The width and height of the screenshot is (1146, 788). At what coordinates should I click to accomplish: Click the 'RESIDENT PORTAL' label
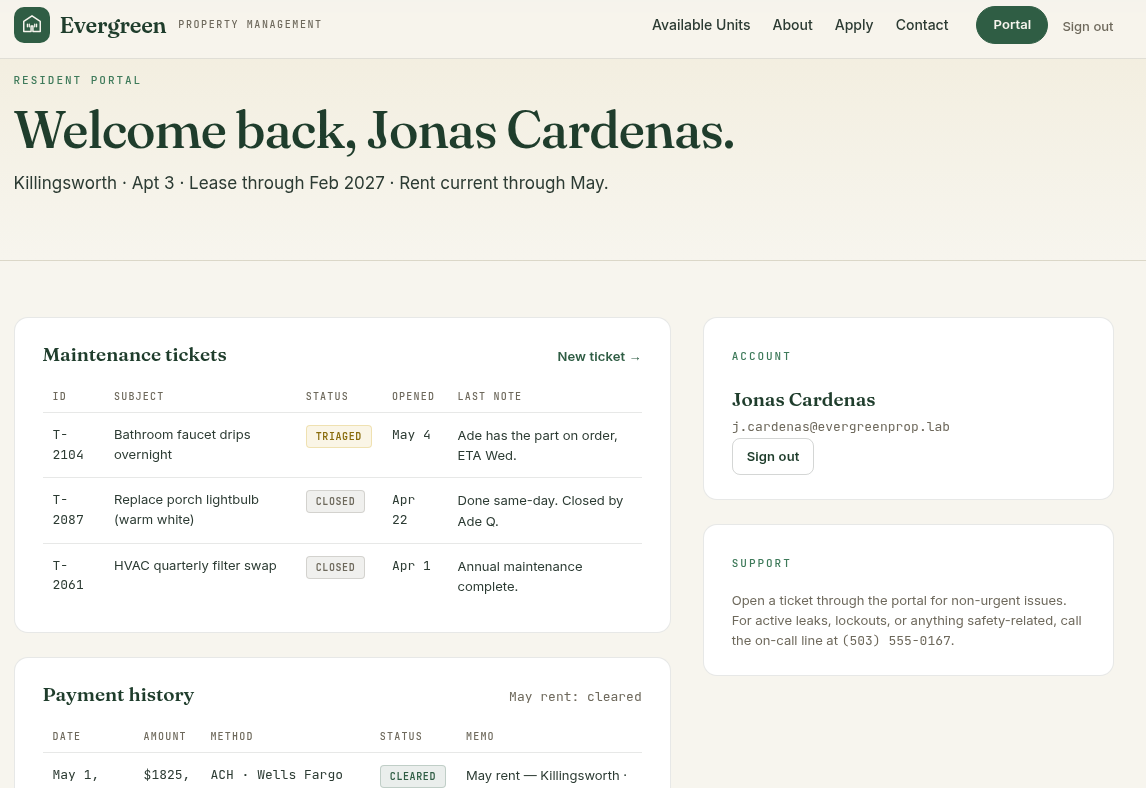pos(77,80)
